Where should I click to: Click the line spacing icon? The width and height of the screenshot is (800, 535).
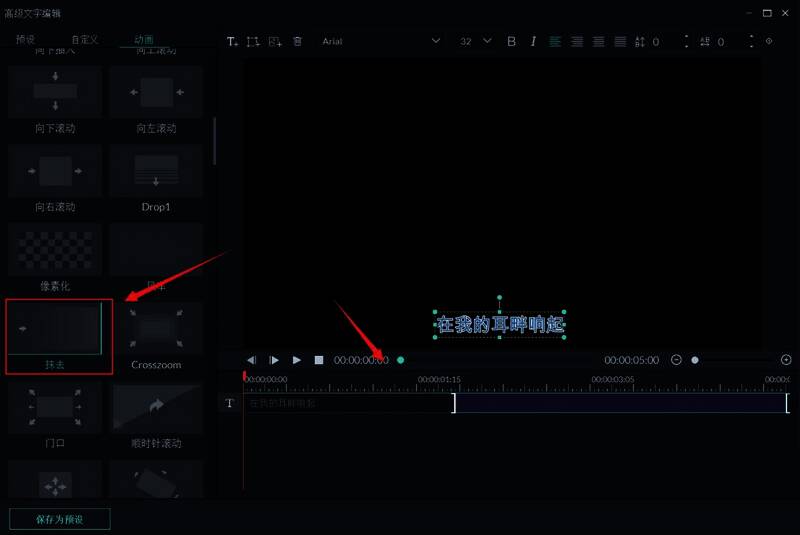tap(640, 42)
